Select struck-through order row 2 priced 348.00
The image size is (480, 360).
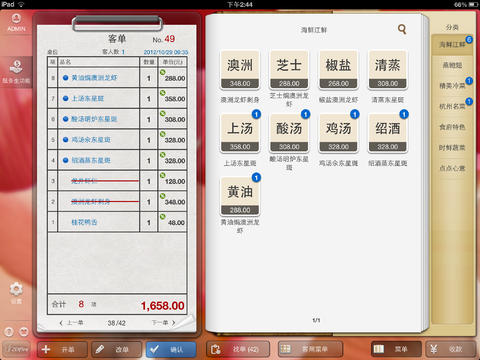pyautogui.click(x=117, y=202)
